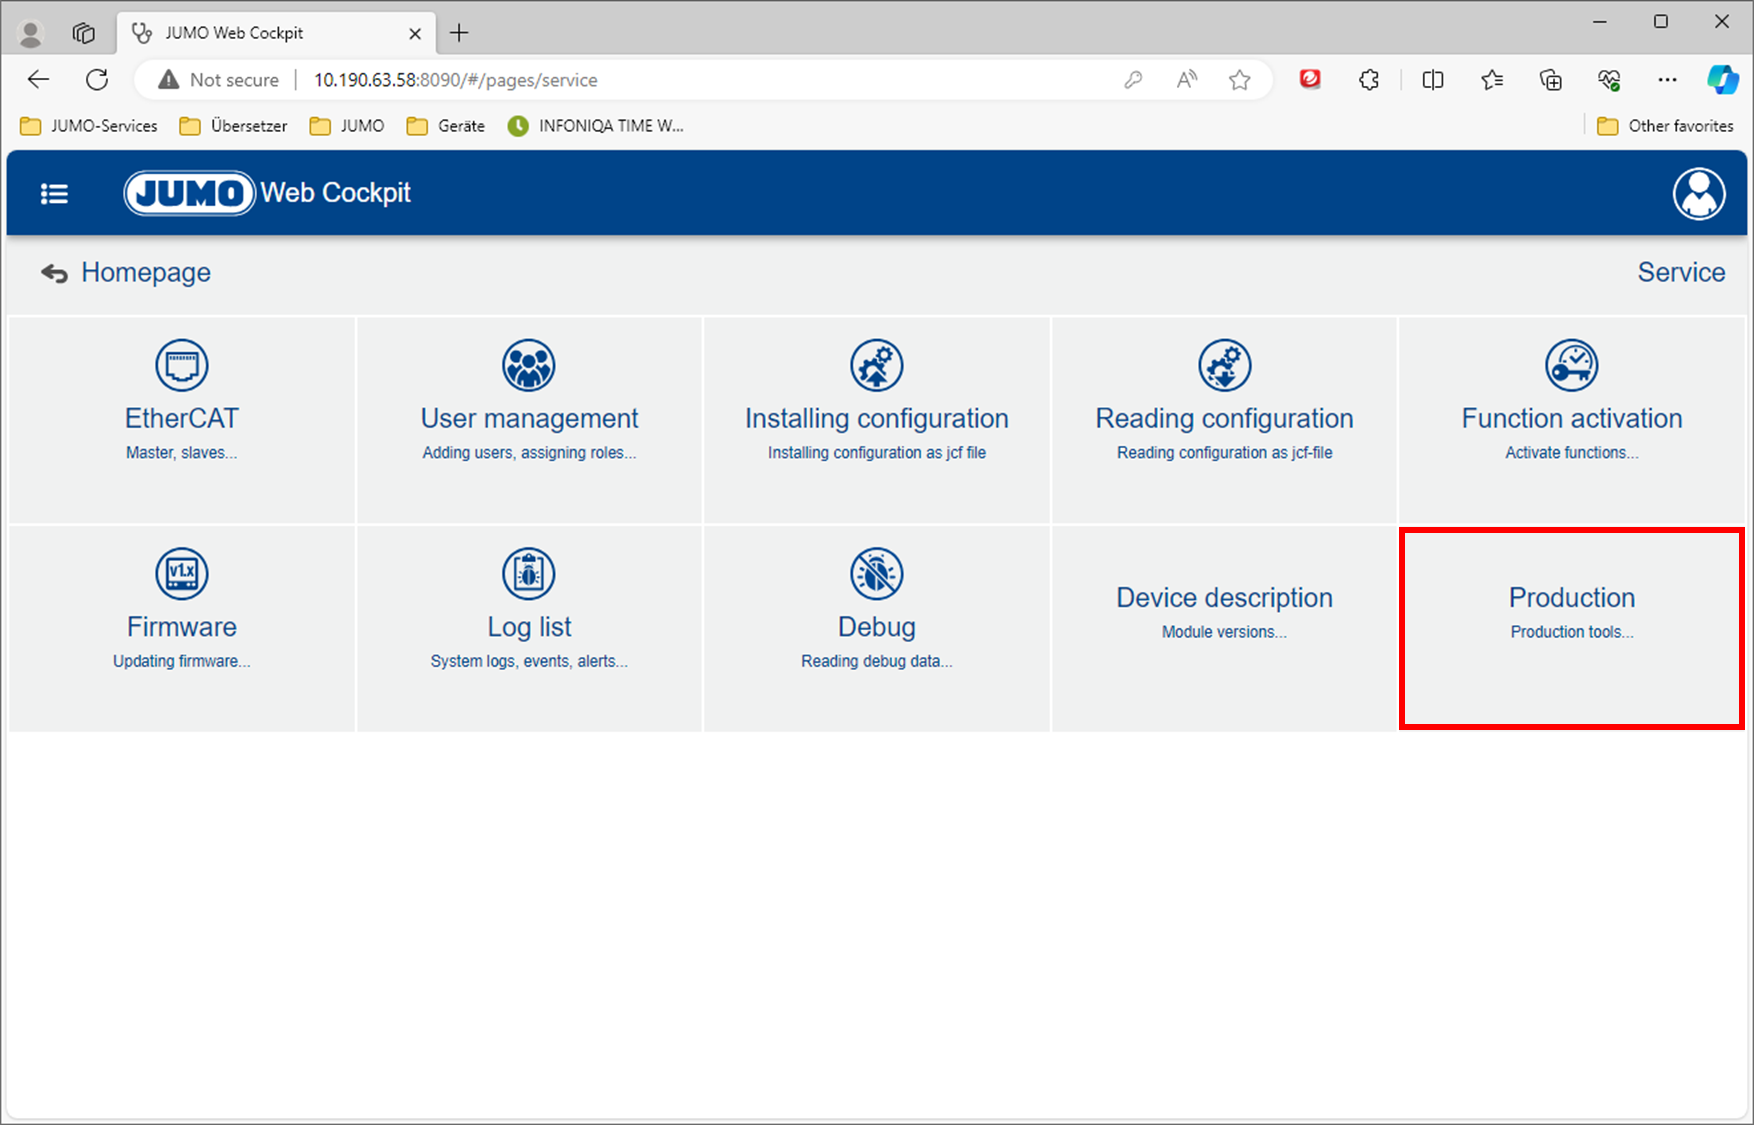Click the JUMO Web Cockpit logo

click(267, 193)
